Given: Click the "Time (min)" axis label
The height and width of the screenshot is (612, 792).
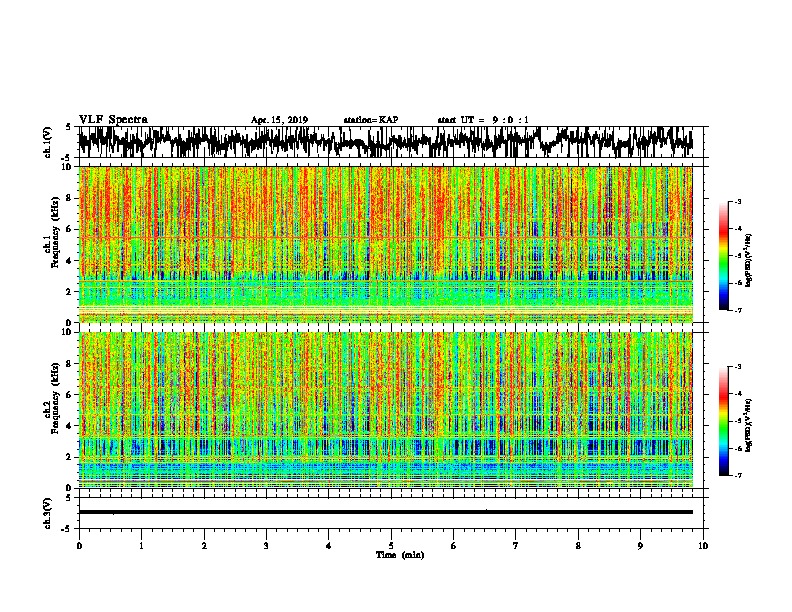Looking at the screenshot, I should point(400,555).
